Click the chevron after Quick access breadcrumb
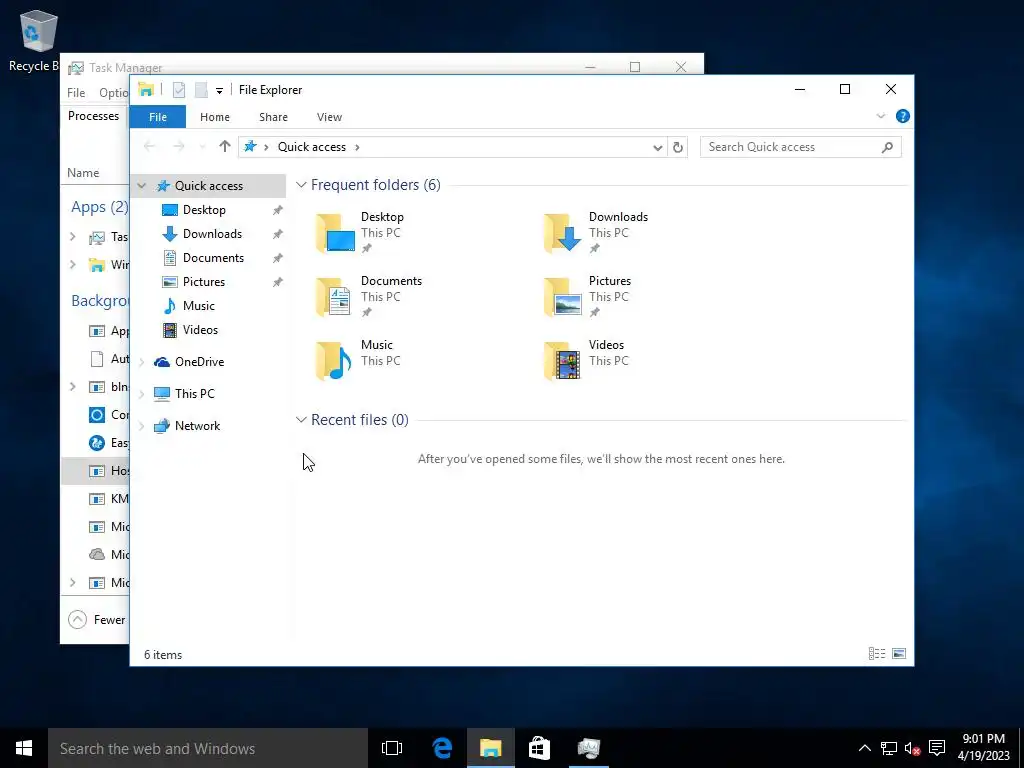This screenshot has width=1024, height=768. [357, 147]
